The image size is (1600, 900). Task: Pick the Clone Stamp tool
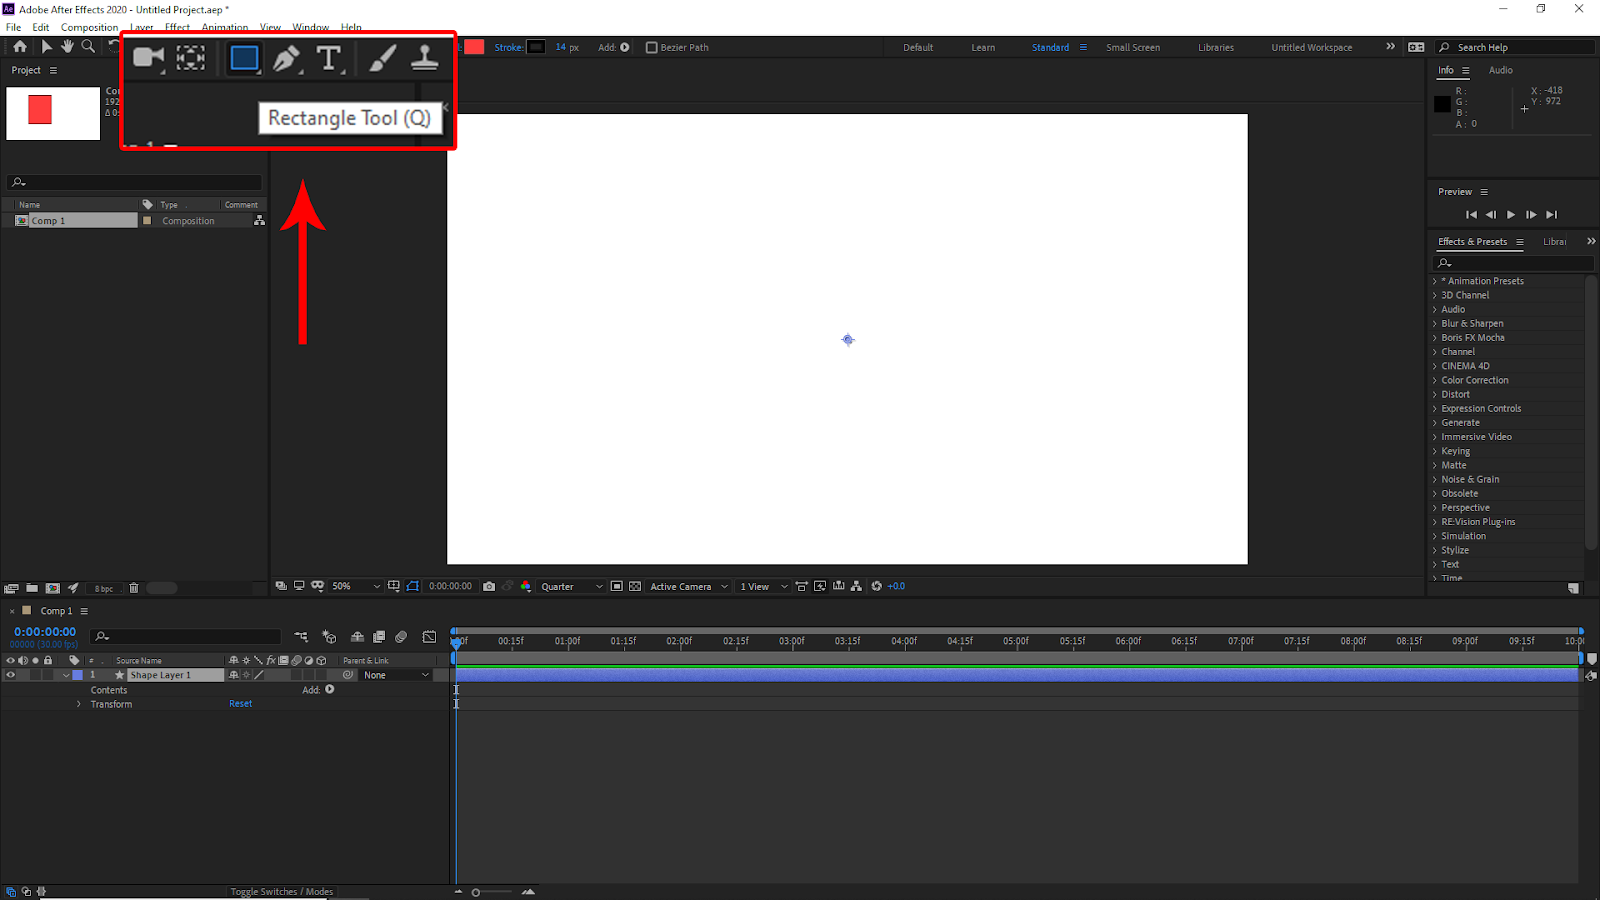425,58
